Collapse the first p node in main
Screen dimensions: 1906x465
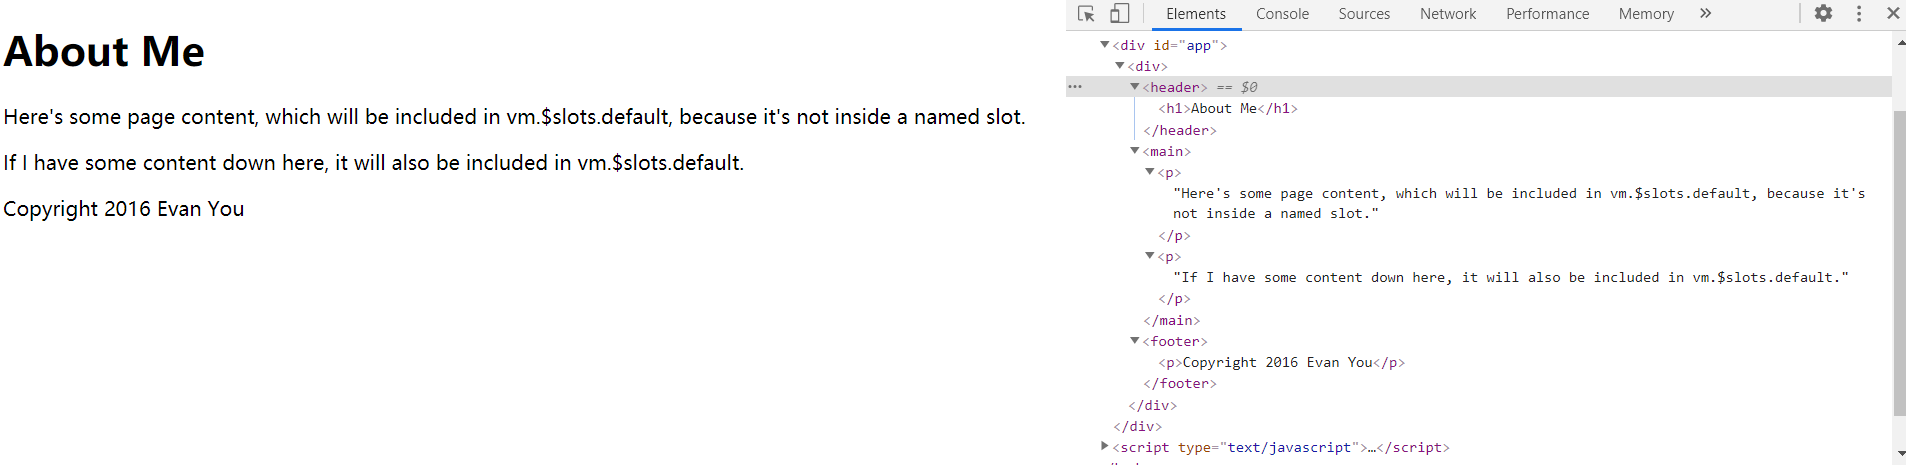coord(1150,172)
